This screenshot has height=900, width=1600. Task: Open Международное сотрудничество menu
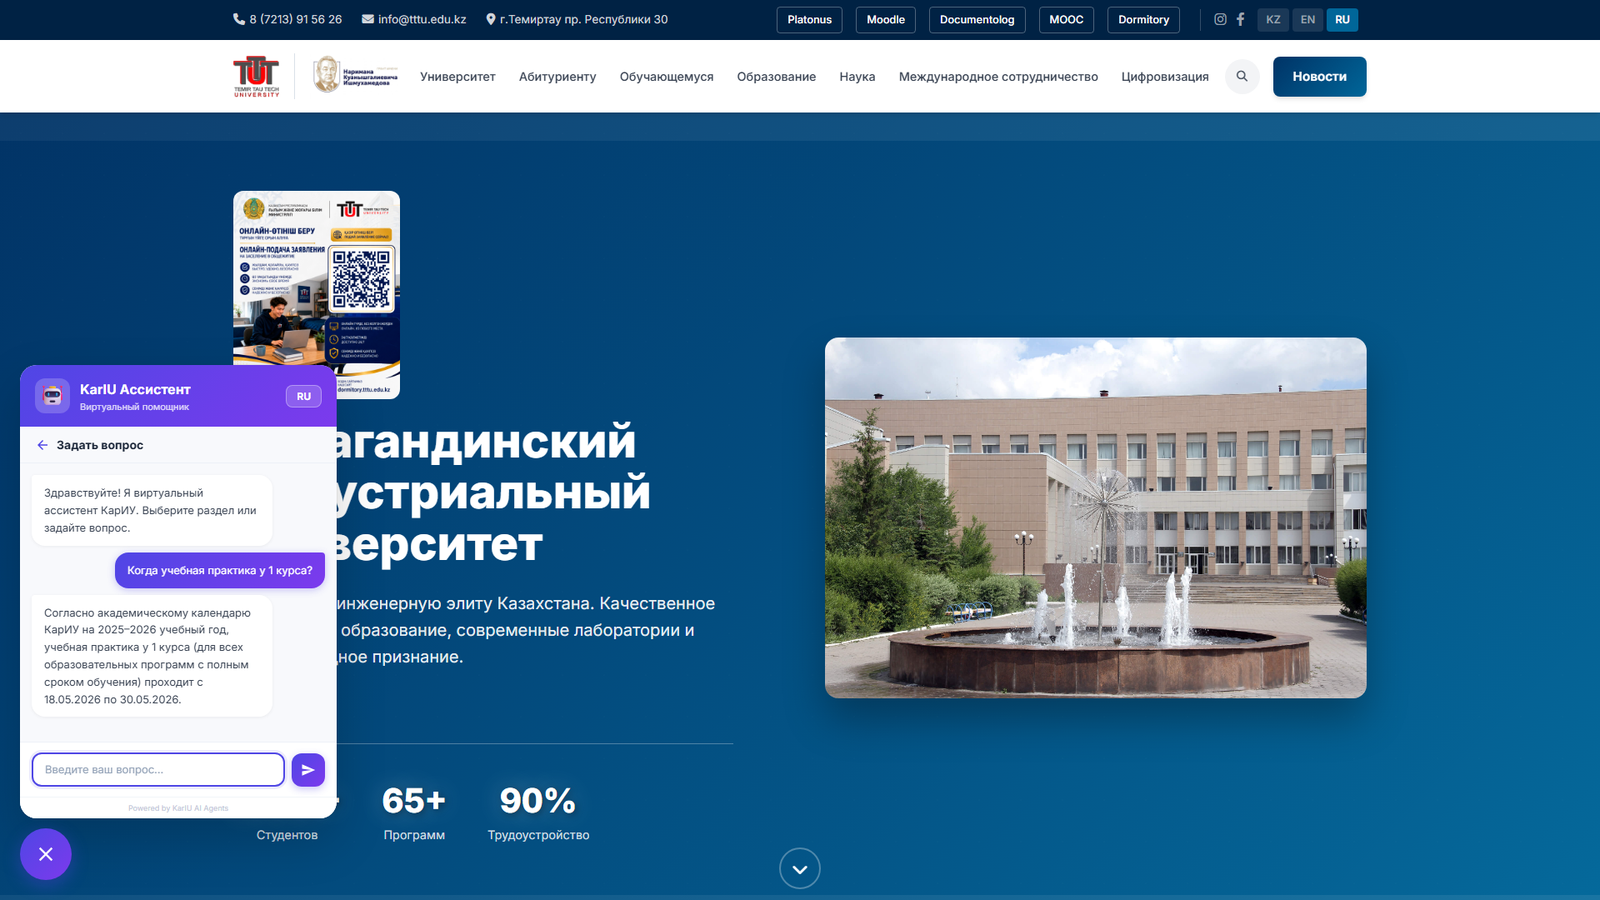coord(998,77)
